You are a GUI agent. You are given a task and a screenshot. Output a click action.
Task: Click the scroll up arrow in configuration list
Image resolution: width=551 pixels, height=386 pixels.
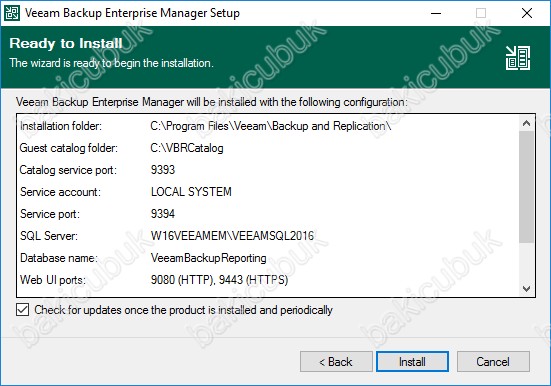click(526, 123)
